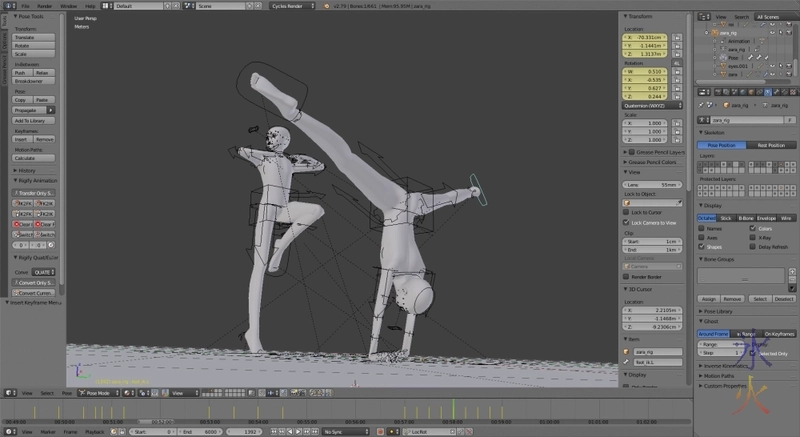Click the properties editor type icon
Image resolution: width=800 pixels, height=437 pixels.
703,92
